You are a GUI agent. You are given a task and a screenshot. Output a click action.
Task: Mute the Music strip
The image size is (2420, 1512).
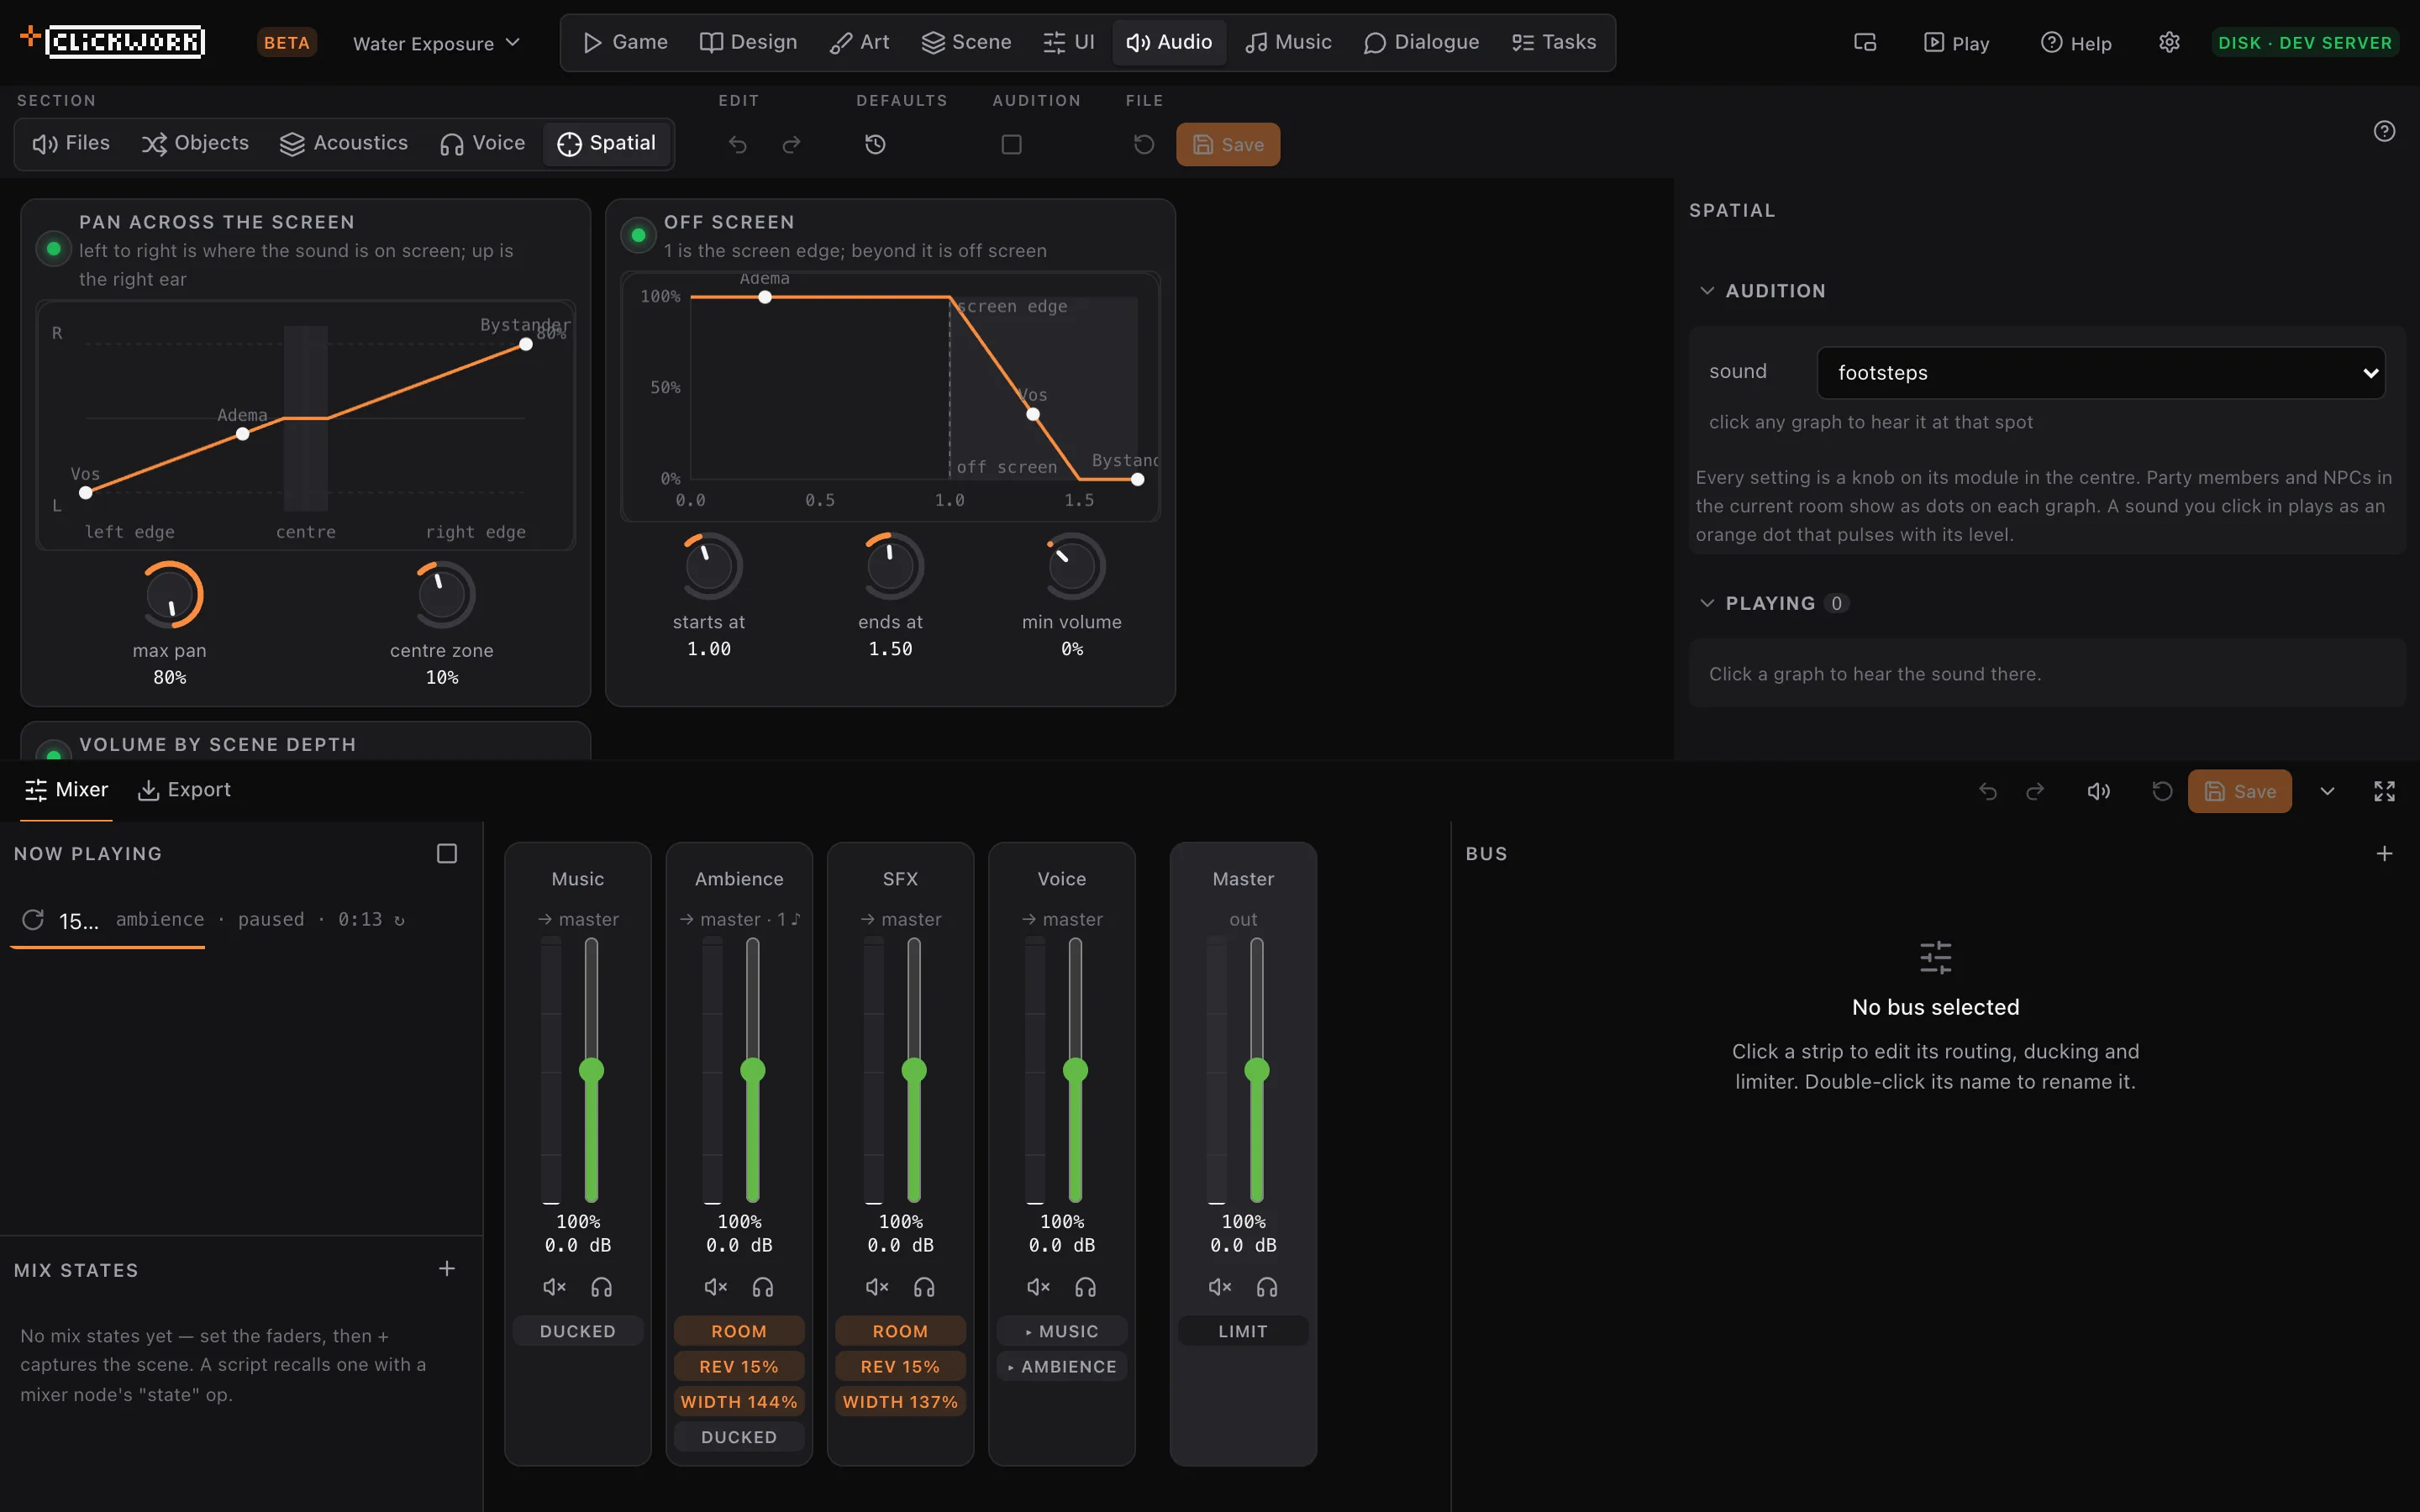(x=554, y=1287)
